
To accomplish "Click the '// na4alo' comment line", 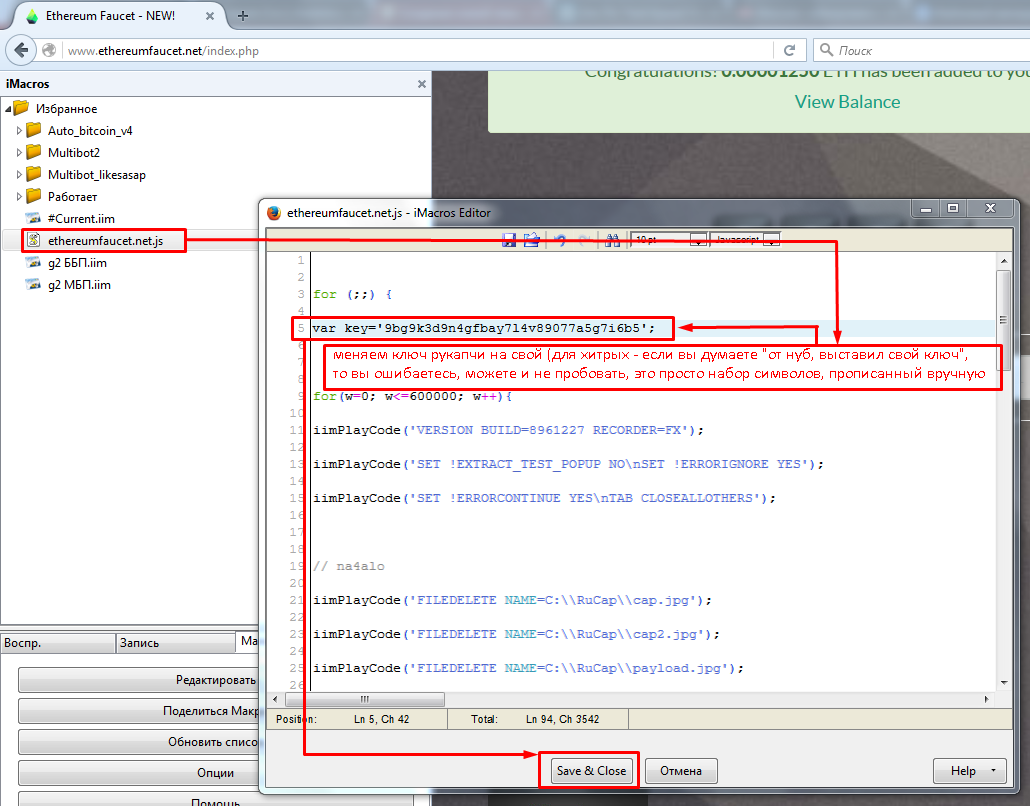I will tap(349, 566).
